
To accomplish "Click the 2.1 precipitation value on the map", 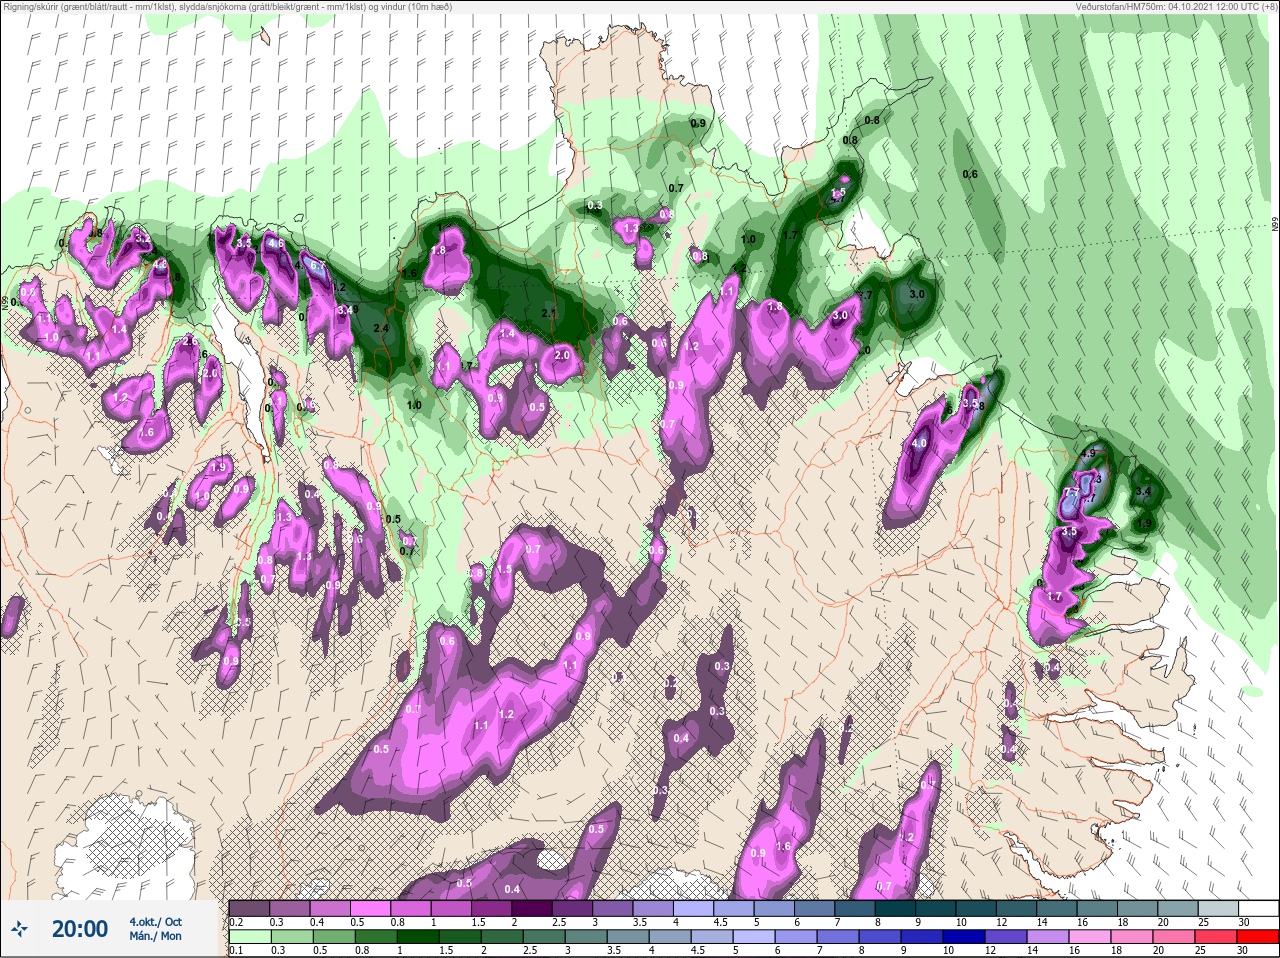I will pos(548,314).
